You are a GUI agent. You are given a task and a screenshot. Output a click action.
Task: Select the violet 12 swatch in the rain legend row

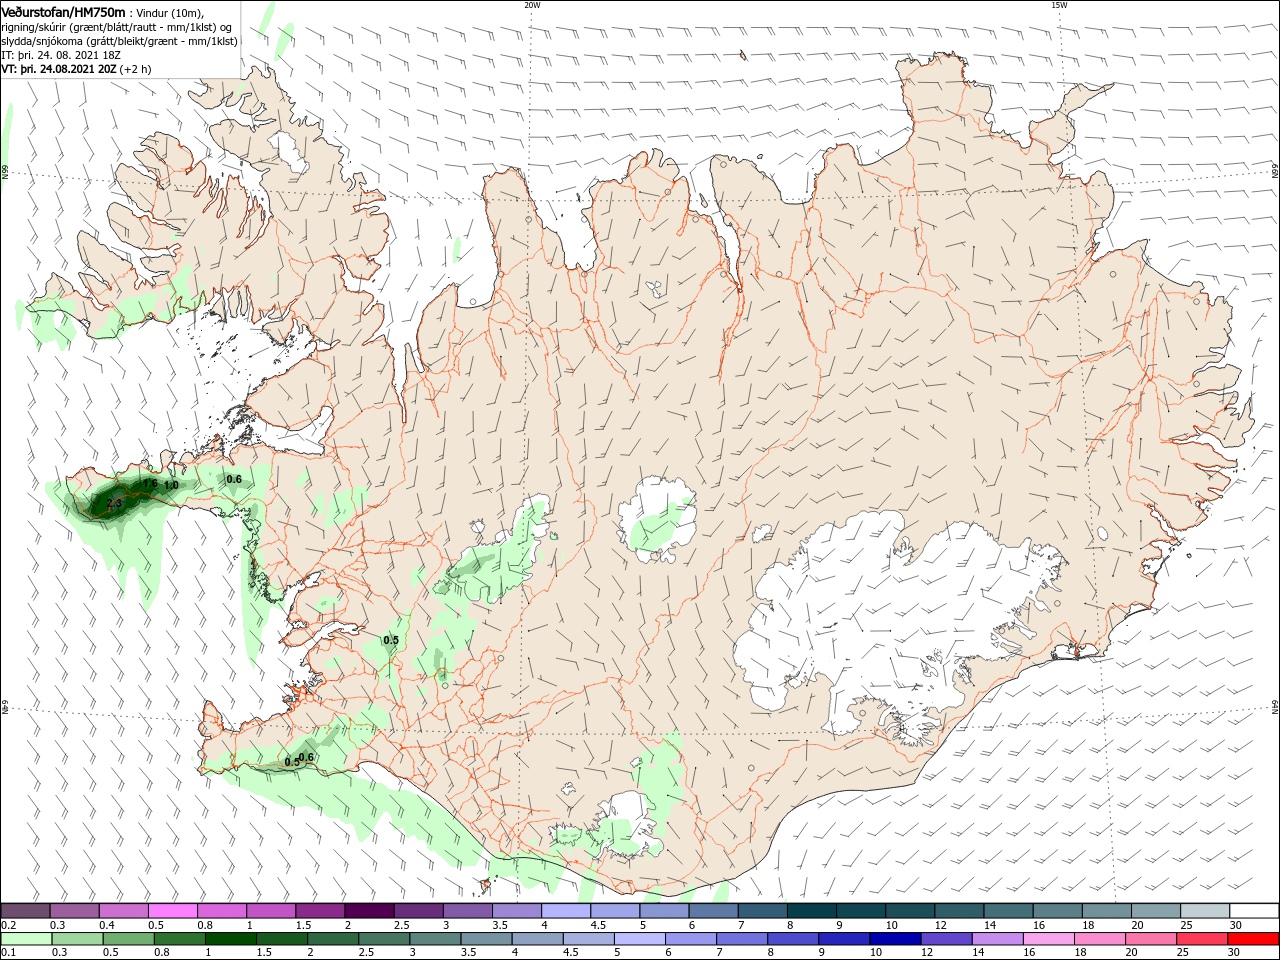(947, 939)
